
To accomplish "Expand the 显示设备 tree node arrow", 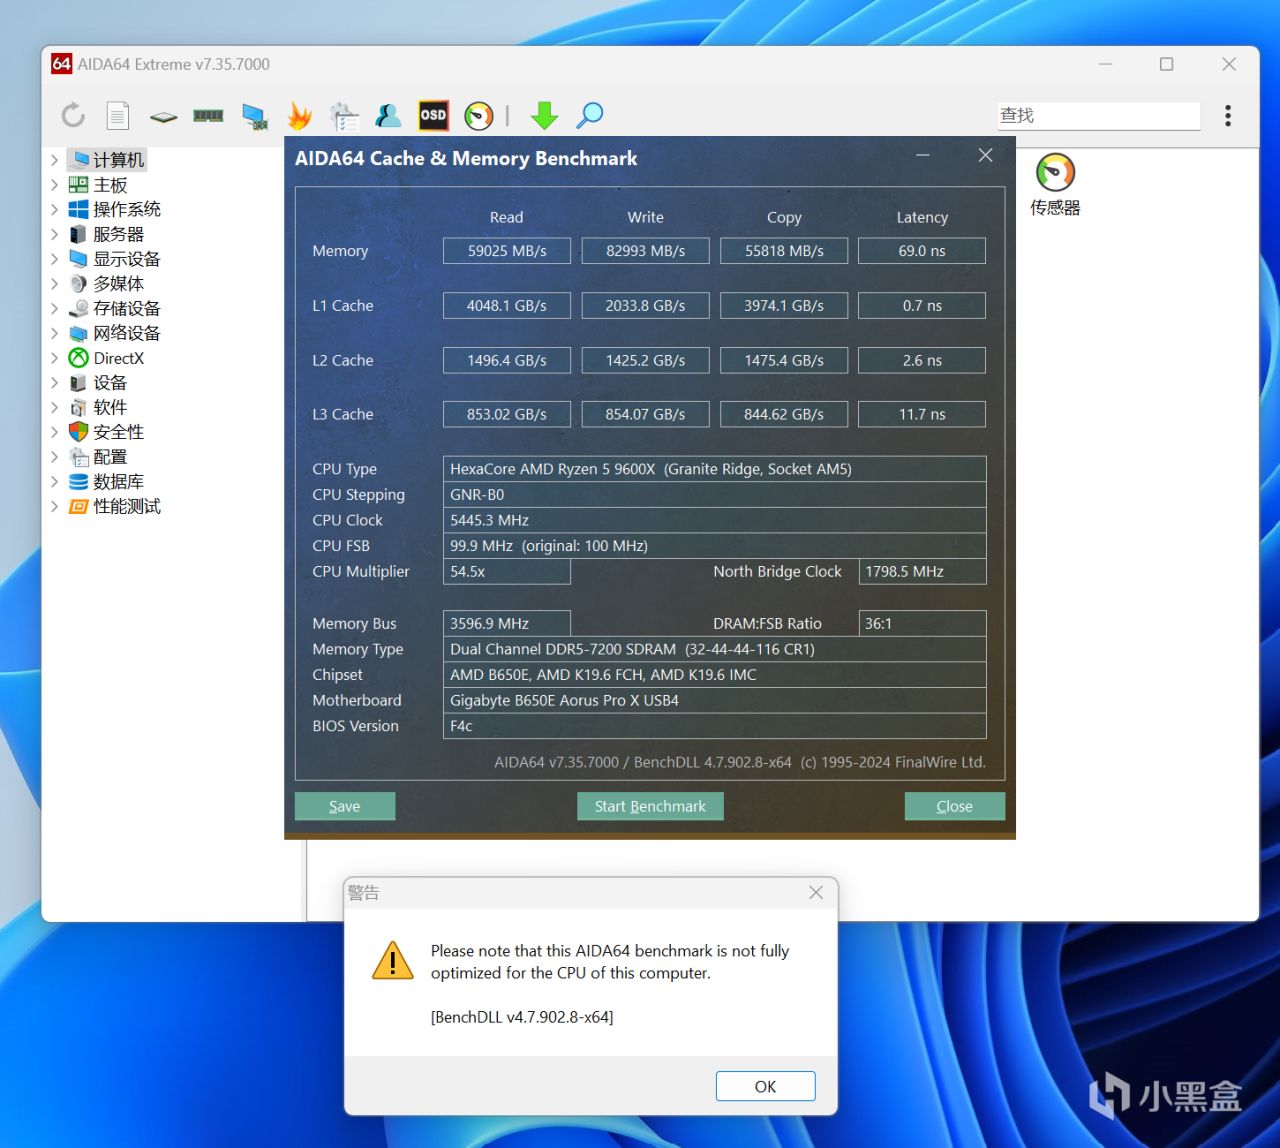I will pyautogui.click(x=55, y=259).
